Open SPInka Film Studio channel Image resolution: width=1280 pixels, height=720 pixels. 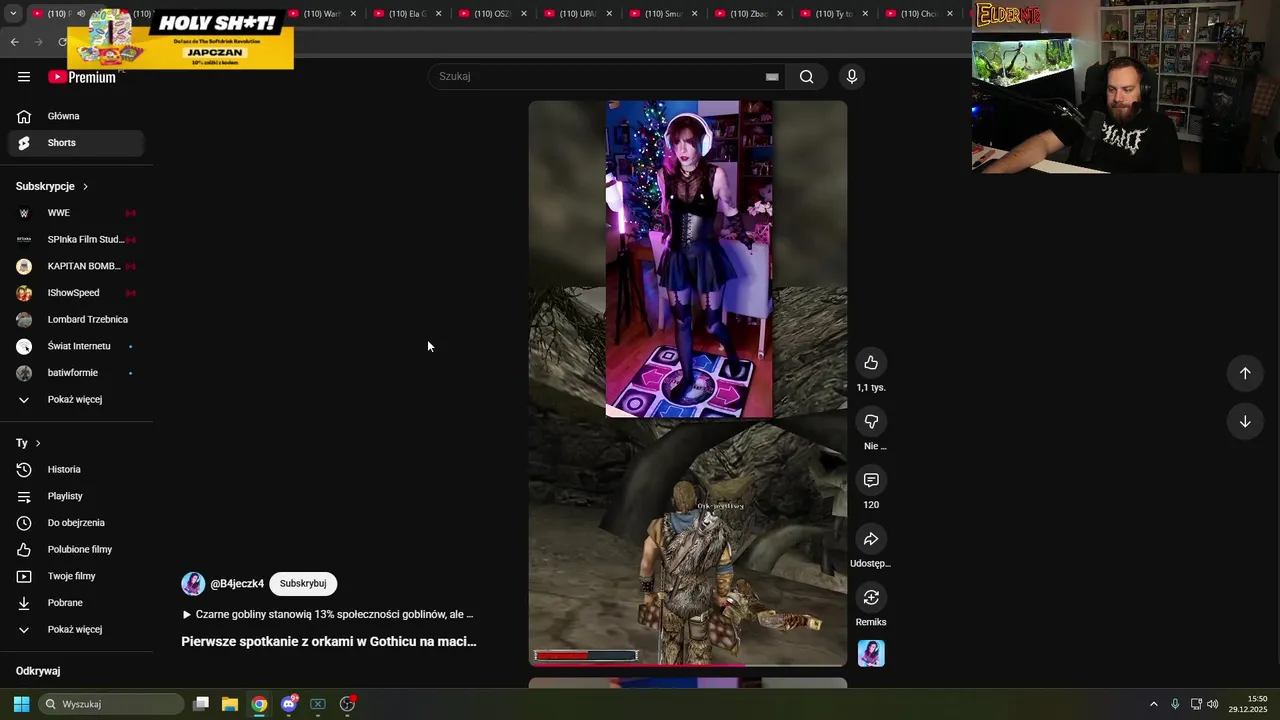(x=76, y=240)
